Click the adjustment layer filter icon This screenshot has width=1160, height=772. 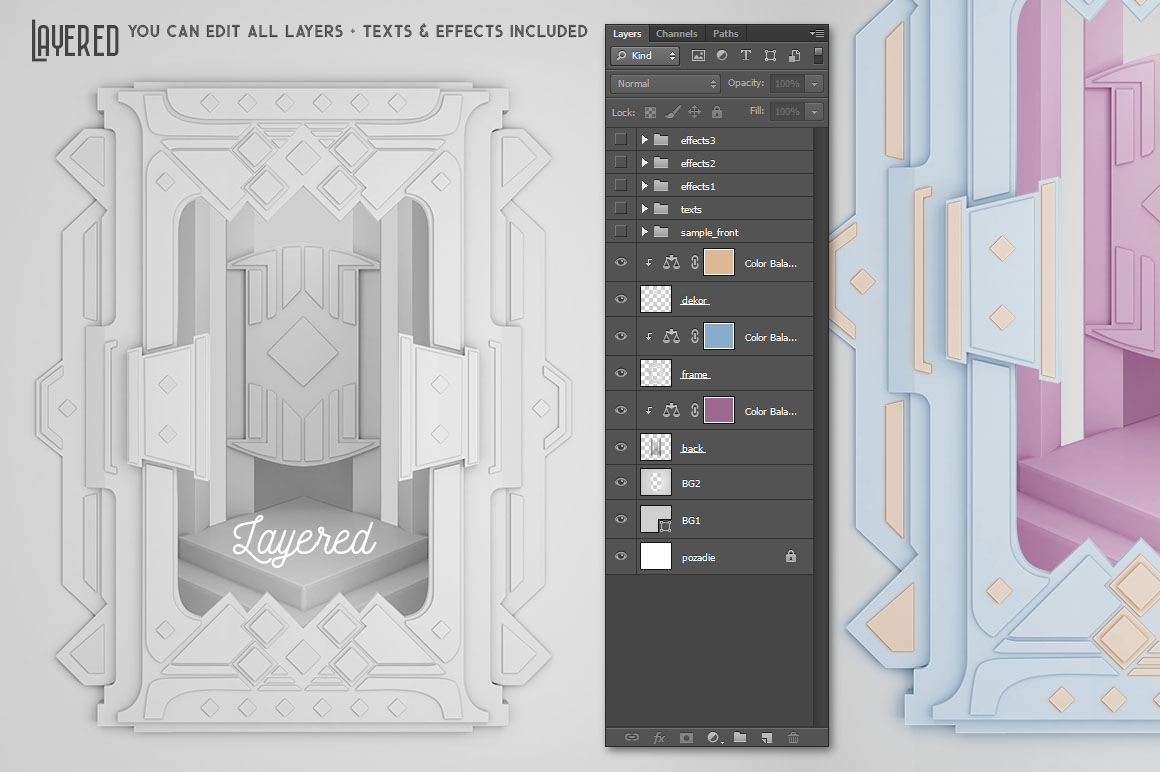[x=721, y=56]
